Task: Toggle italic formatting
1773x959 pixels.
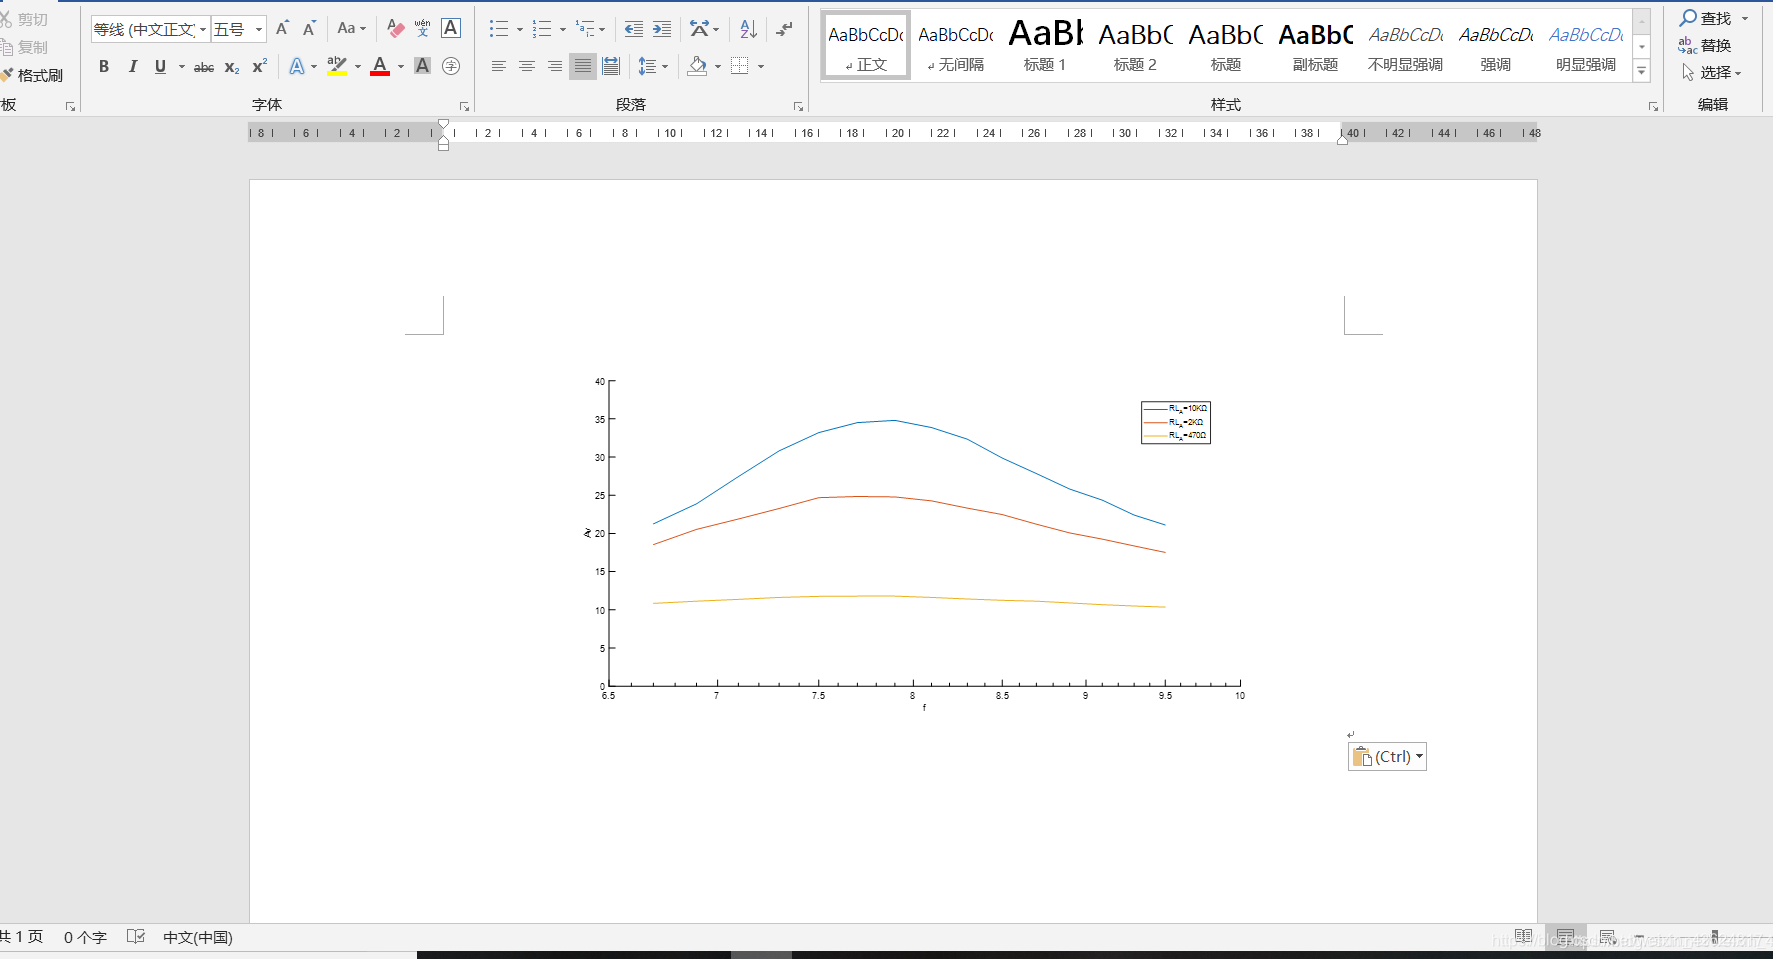Action: 132,67
